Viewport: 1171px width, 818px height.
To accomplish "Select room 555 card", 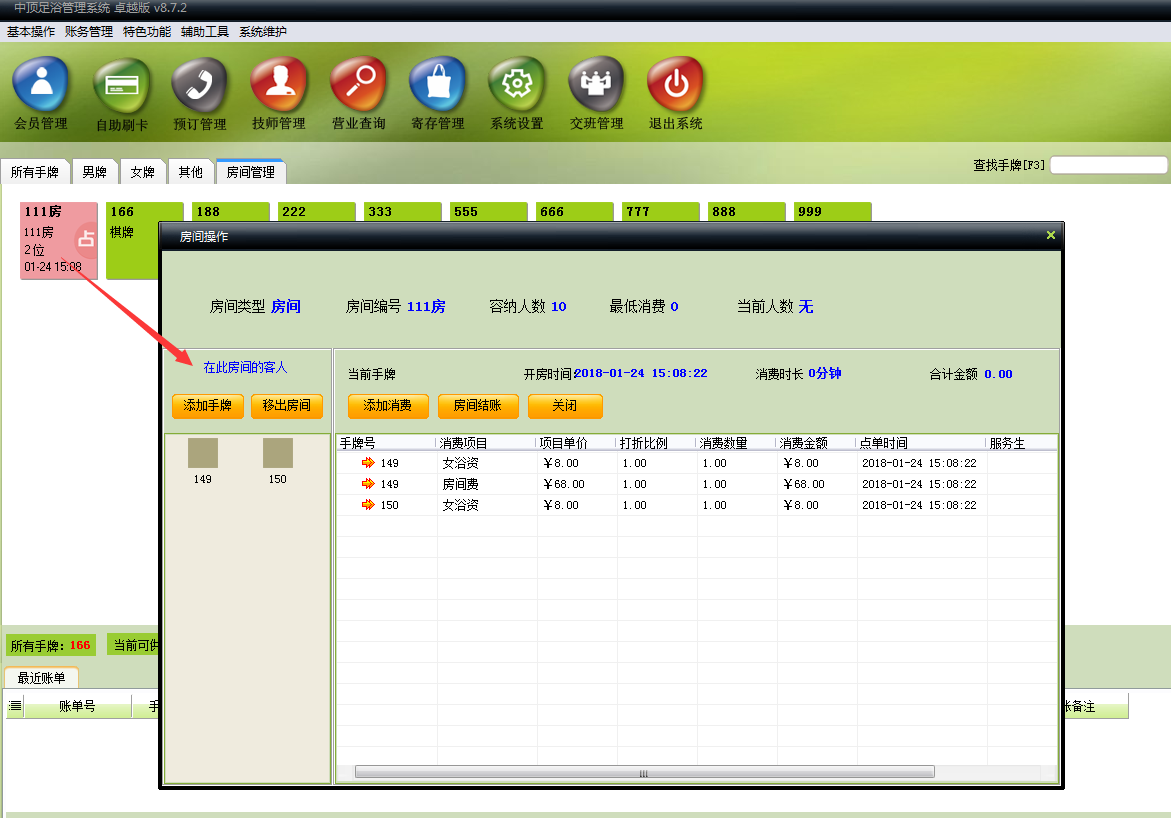I will coord(488,211).
